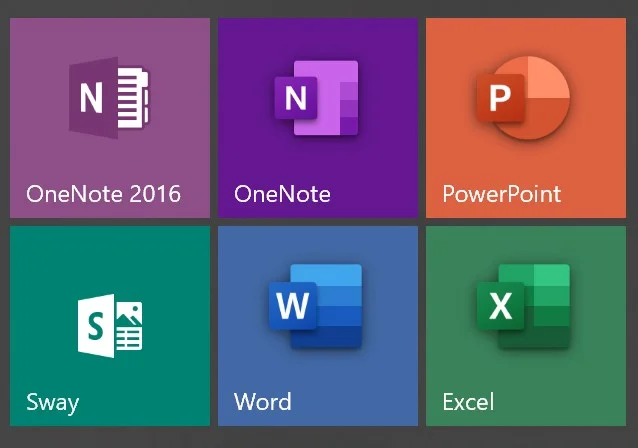Screen dimensions: 638x448
Task: Open the Word app icon
Action: click(315, 306)
